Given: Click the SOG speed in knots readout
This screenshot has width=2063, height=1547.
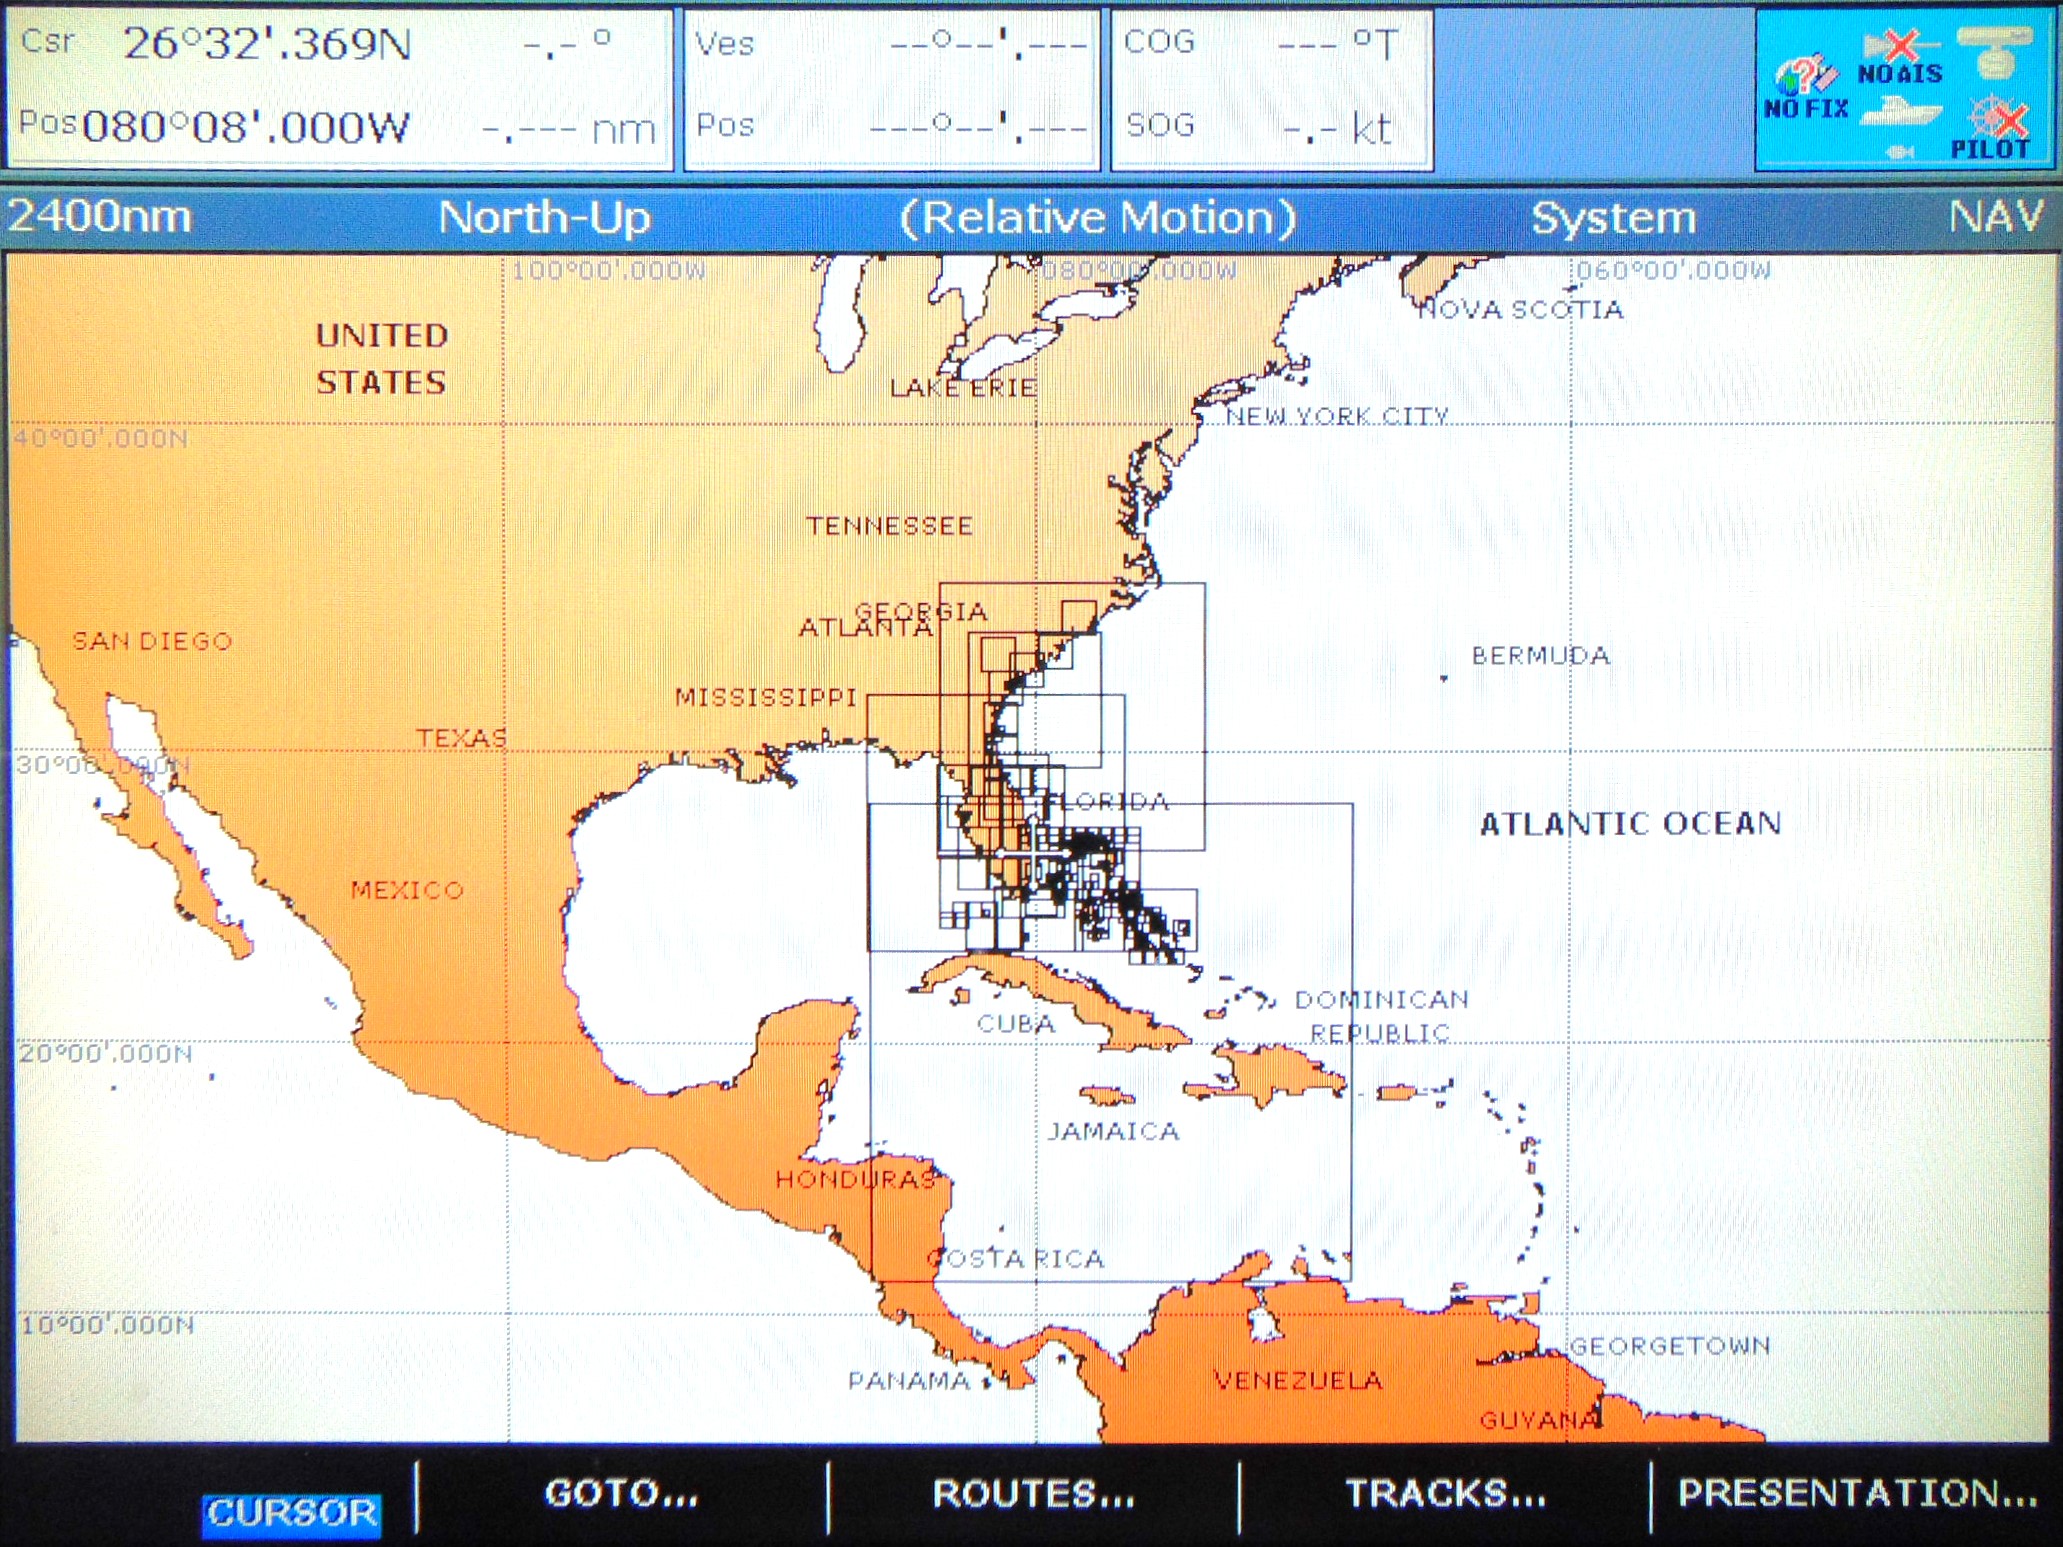Looking at the screenshot, I should (x=1258, y=127).
